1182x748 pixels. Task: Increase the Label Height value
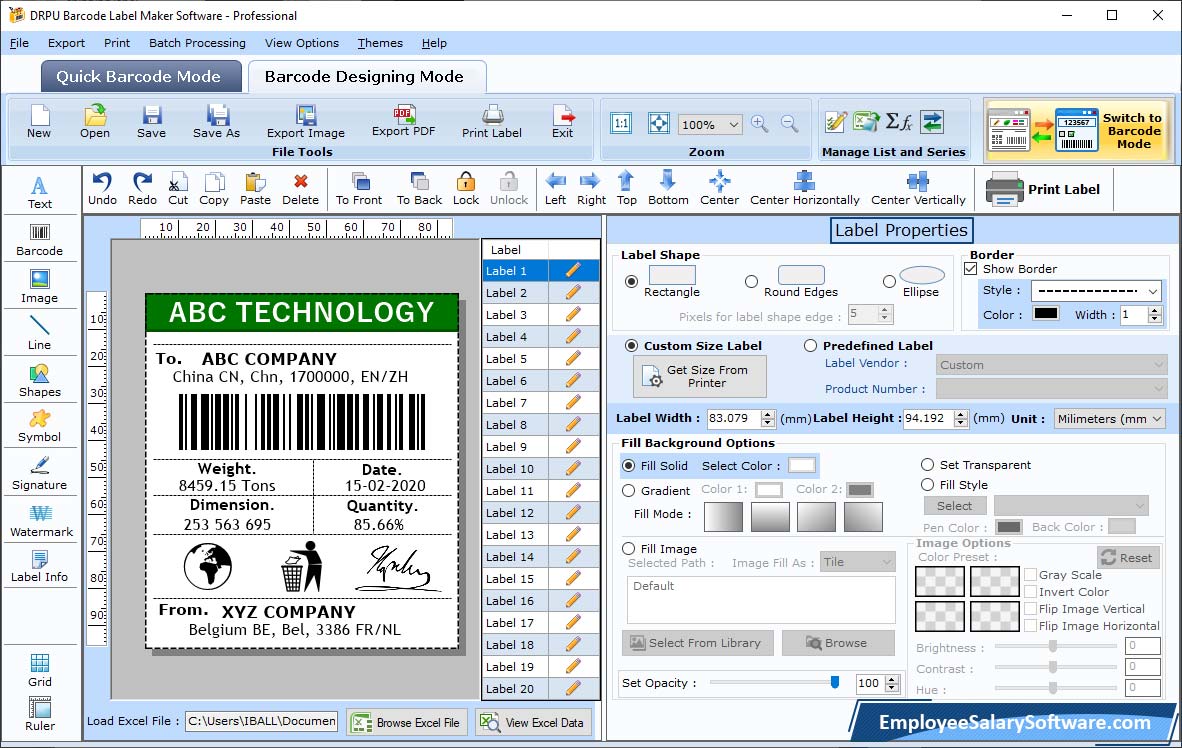pos(961,414)
